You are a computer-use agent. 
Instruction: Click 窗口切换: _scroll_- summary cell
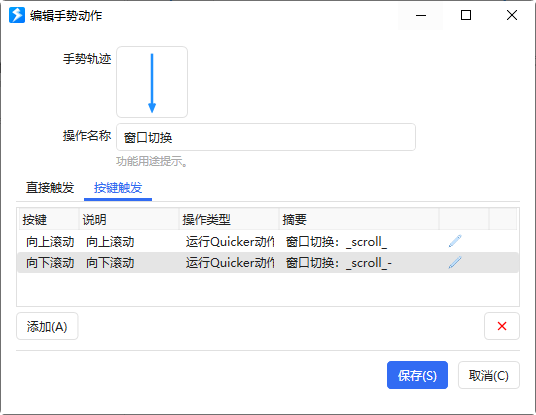pos(339,263)
